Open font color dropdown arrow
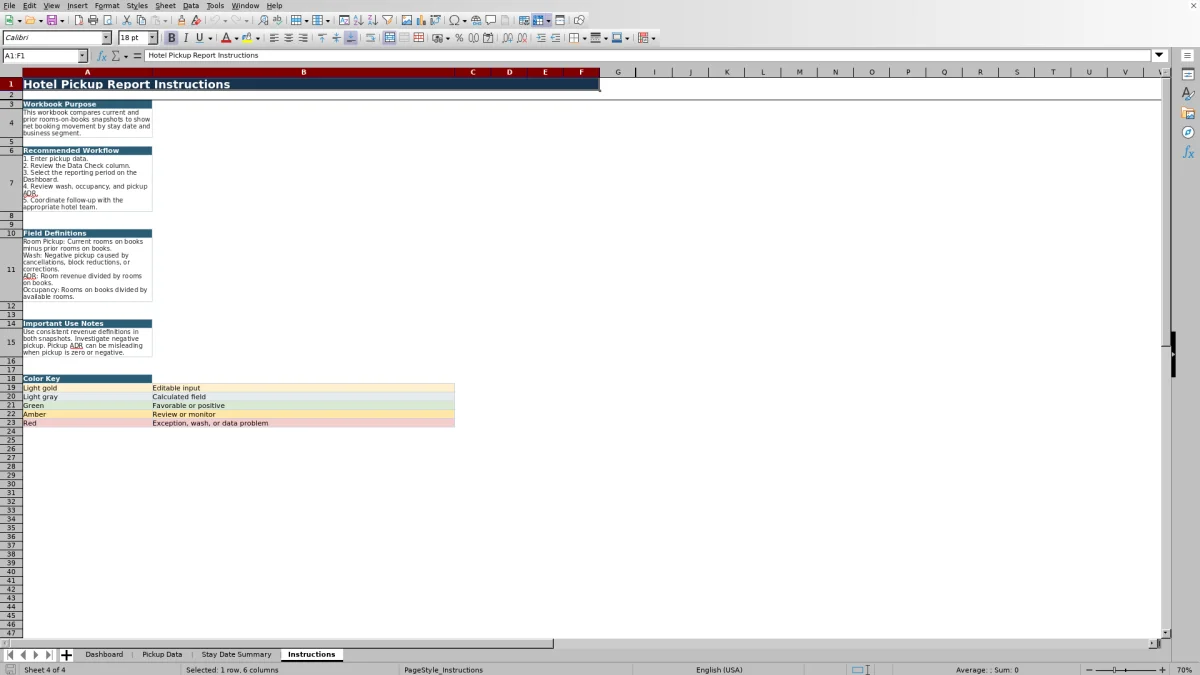 click(x=236, y=38)
